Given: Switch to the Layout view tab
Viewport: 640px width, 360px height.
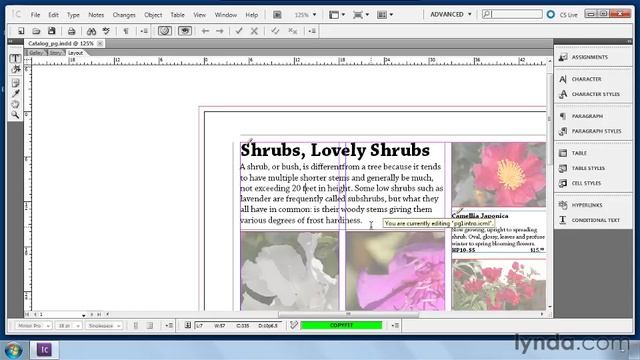Looking at the screenshot, I should coord(76,53).
